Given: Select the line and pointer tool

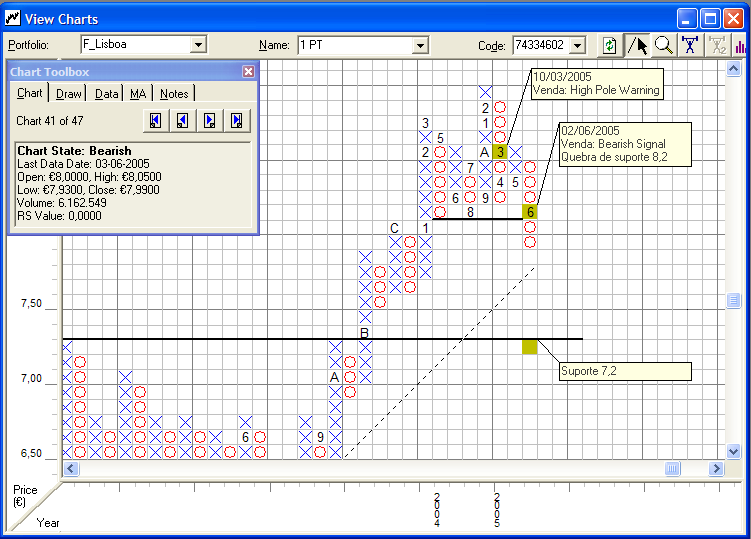Looking at the screenshot, I should click(636, 45).
